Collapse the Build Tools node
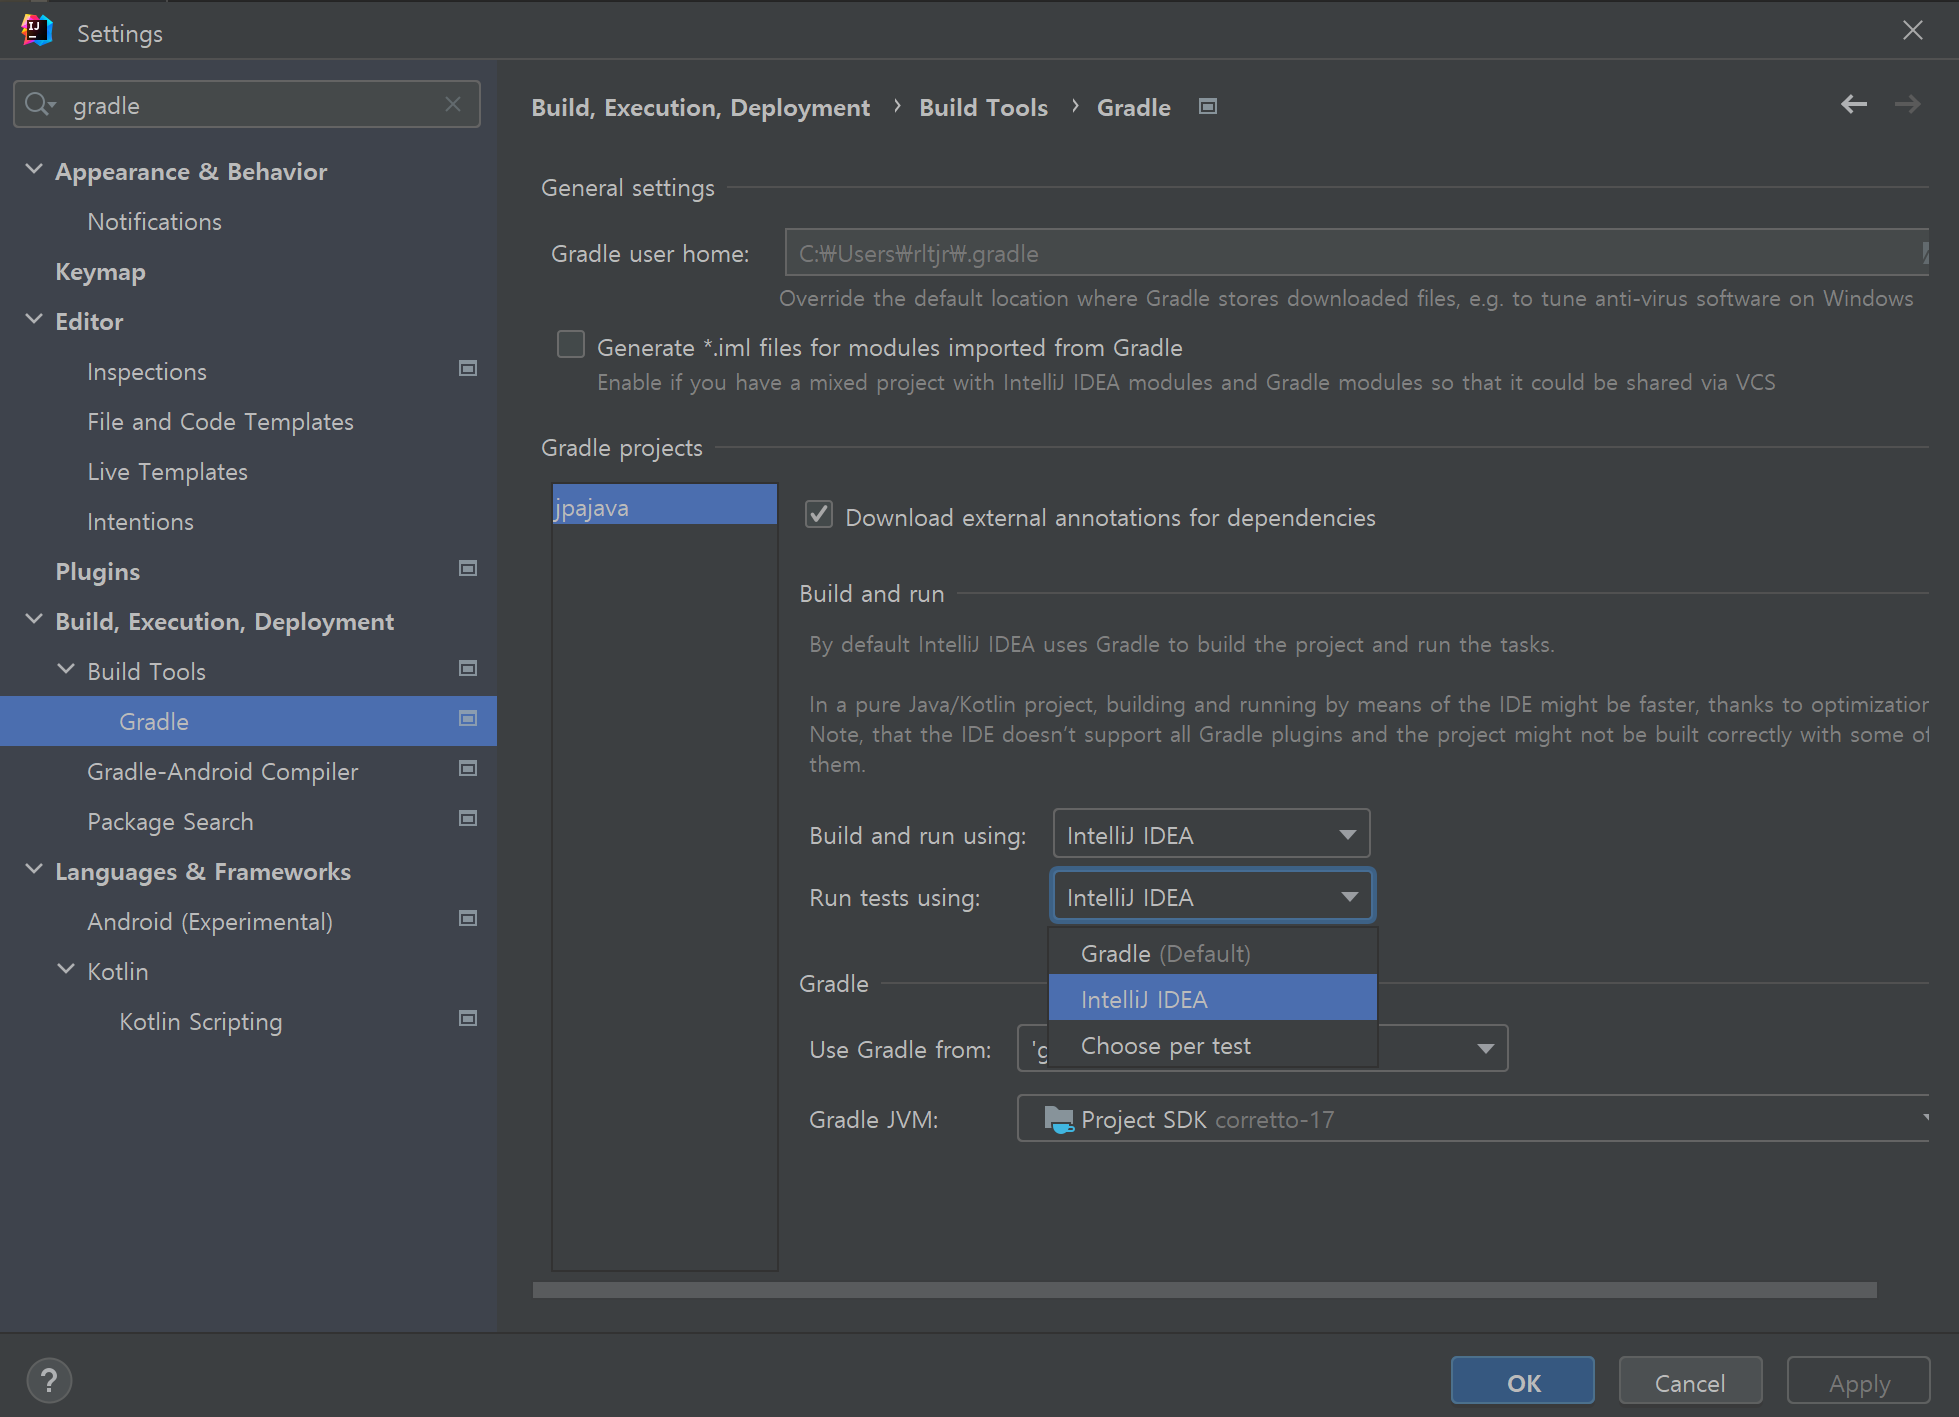1959x1417 pixels. click(x=66, y=670)
